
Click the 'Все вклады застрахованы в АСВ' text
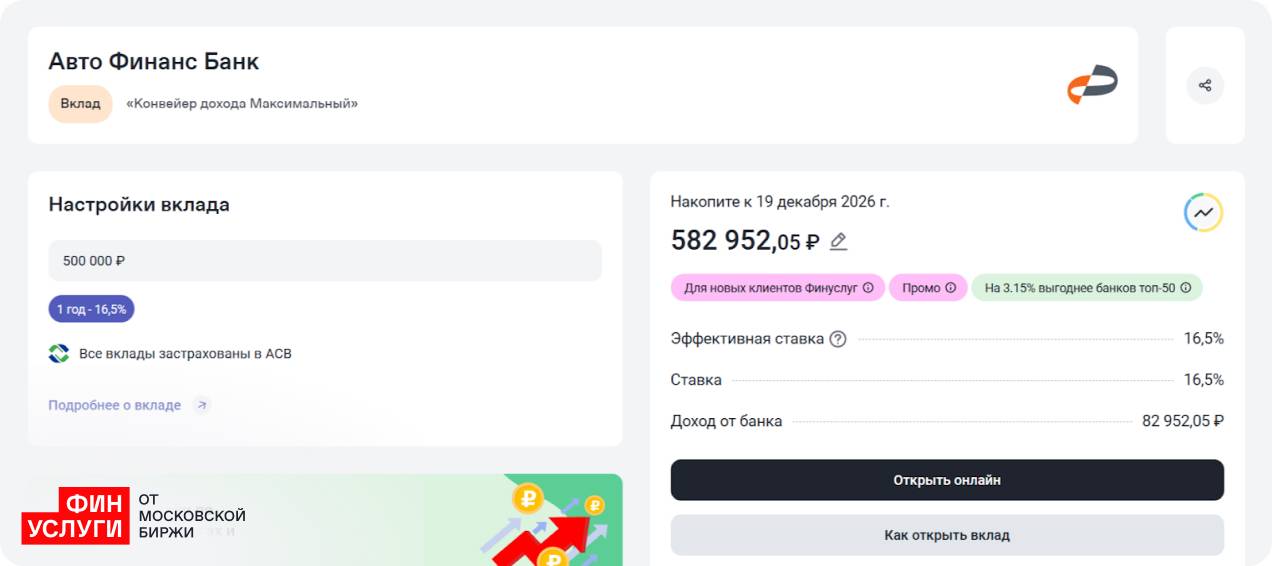(185, 354)
